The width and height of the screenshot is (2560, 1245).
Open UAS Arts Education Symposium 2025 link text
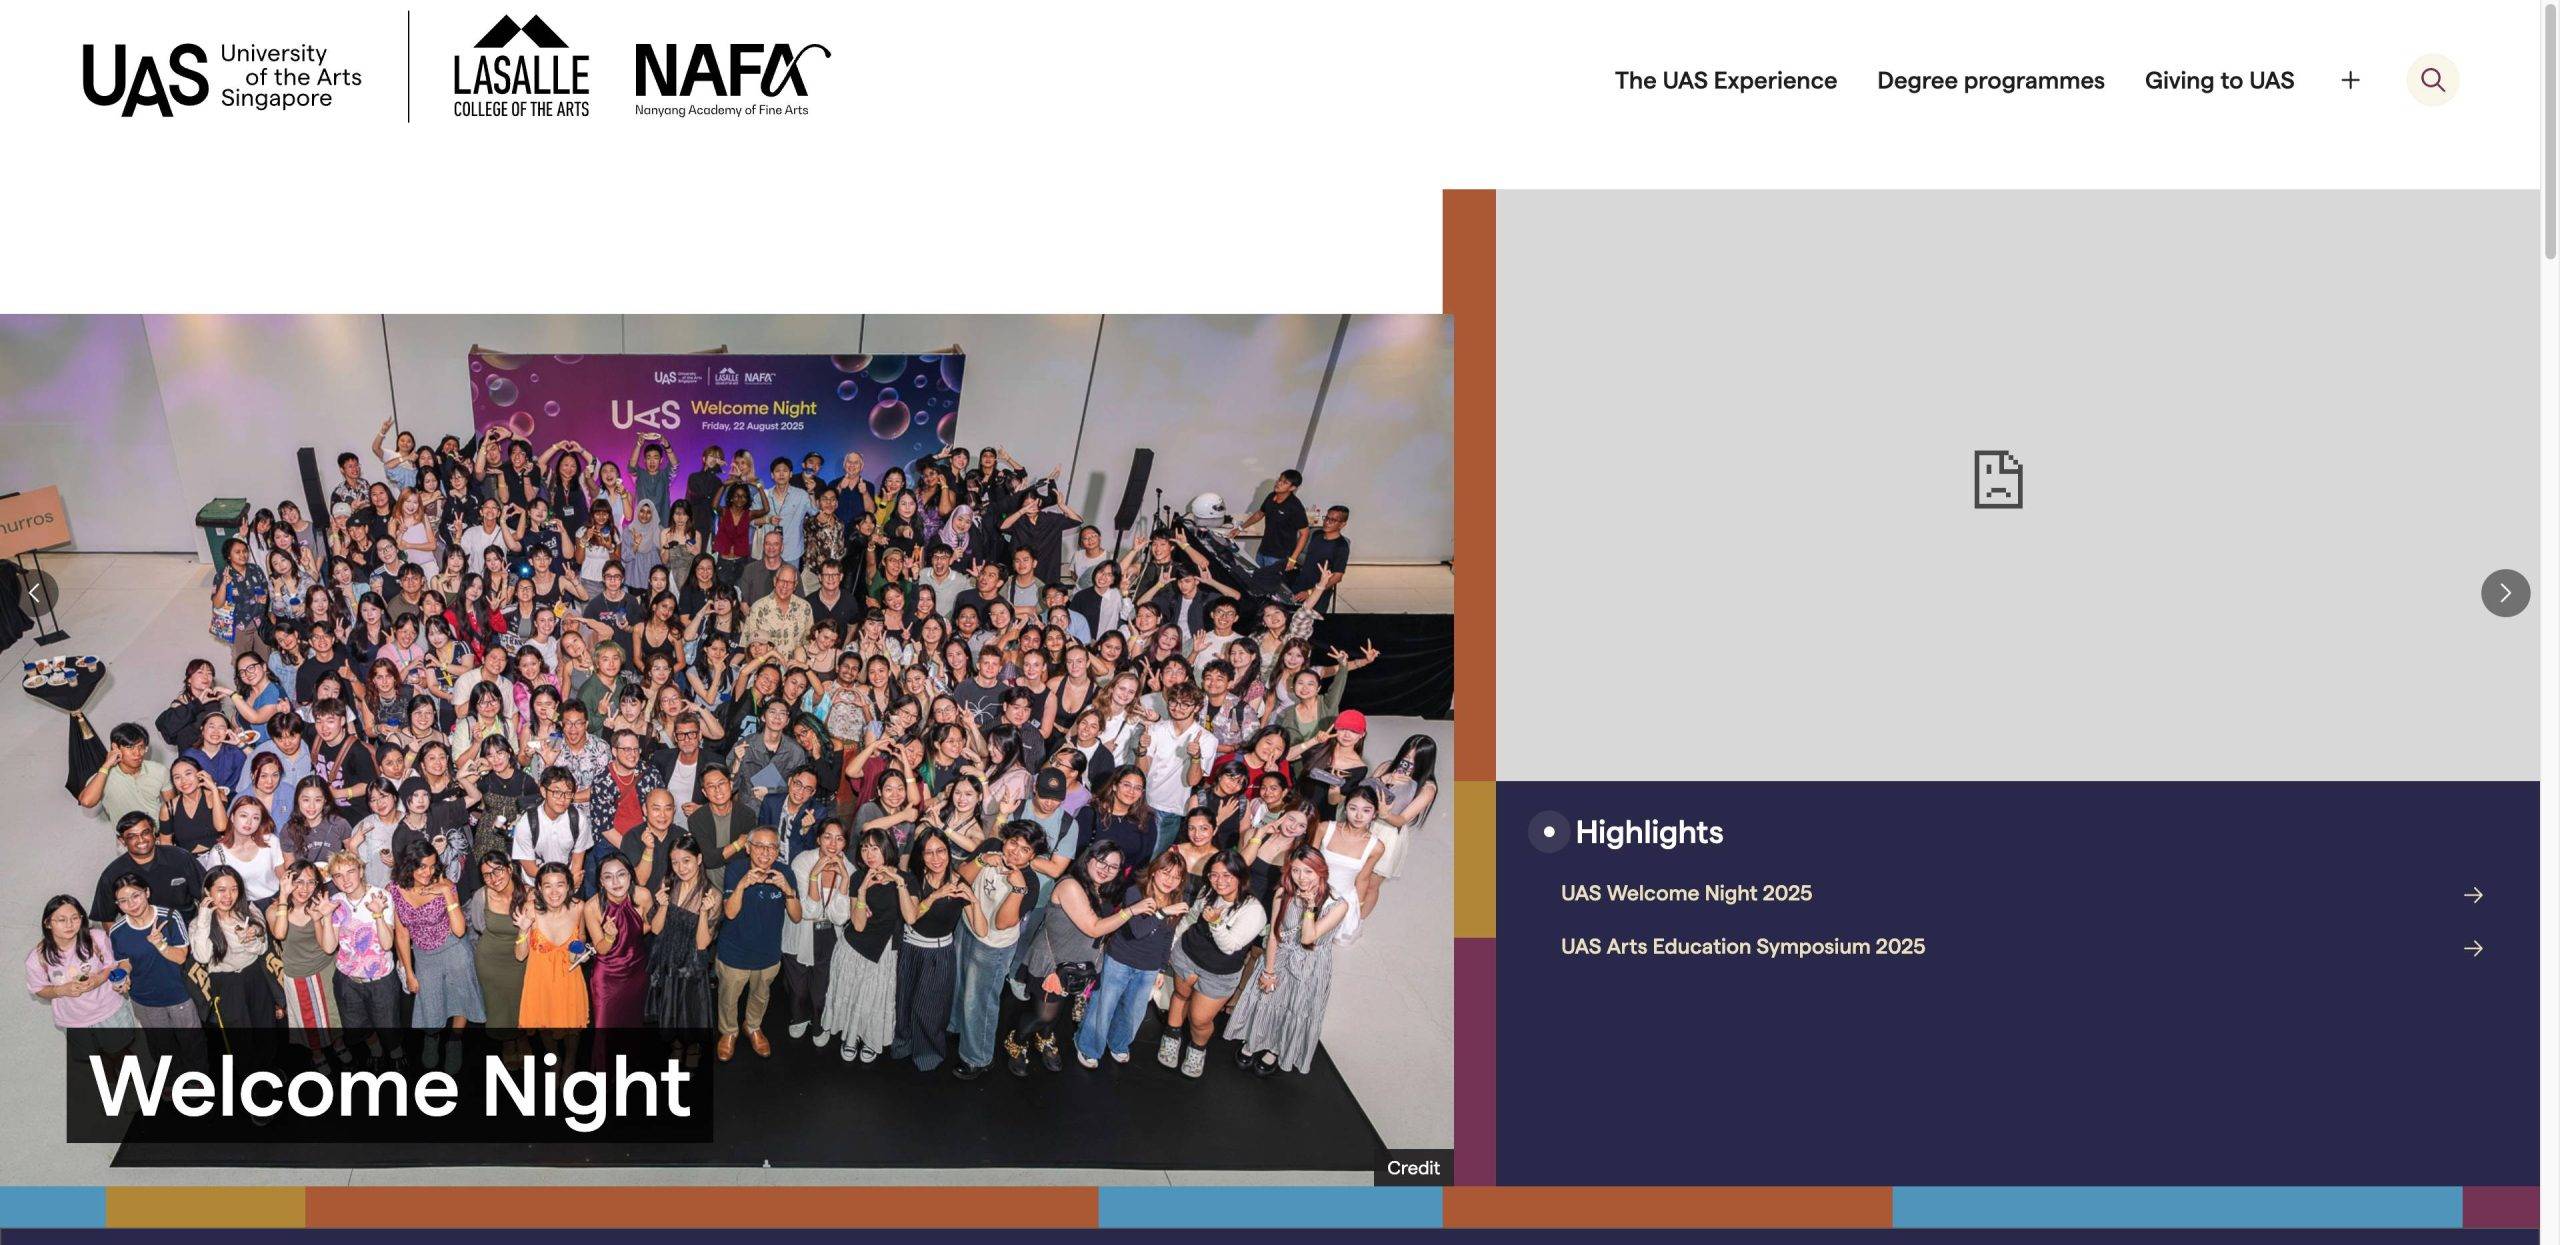coord(1742,946)
